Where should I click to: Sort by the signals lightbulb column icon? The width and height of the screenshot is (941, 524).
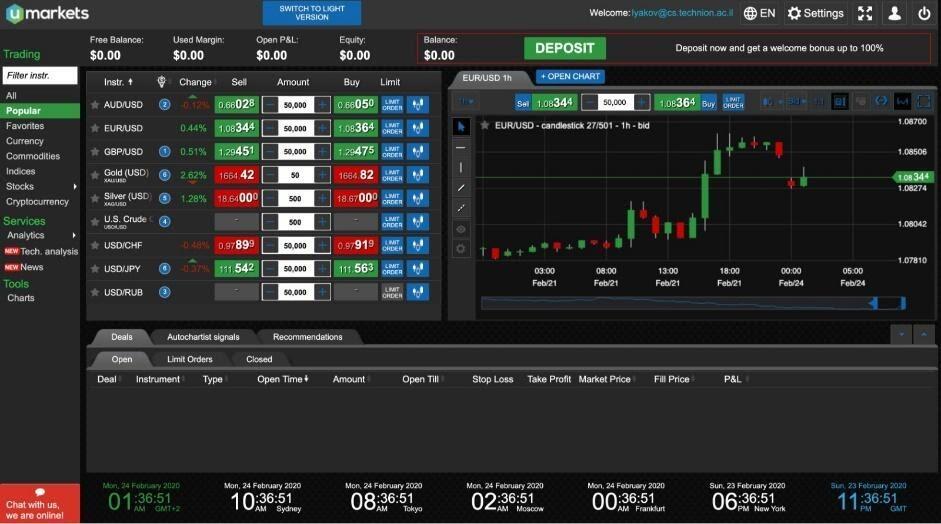(x=161, y=82)
